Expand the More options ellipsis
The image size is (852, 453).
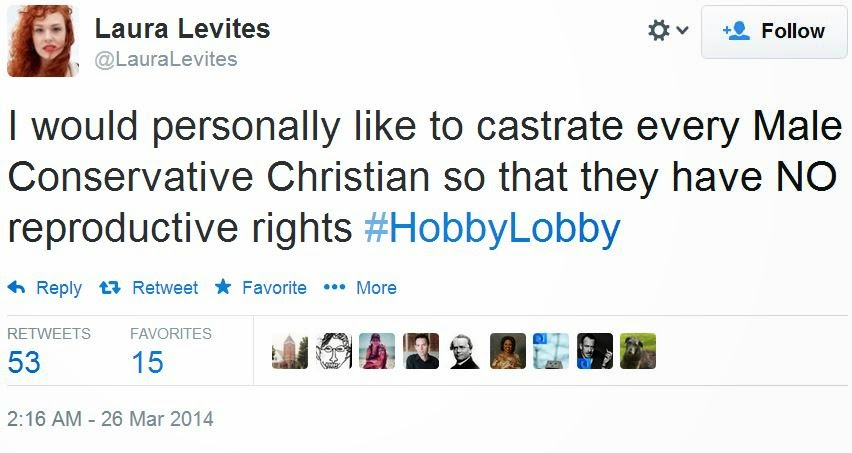coord(335,288)
